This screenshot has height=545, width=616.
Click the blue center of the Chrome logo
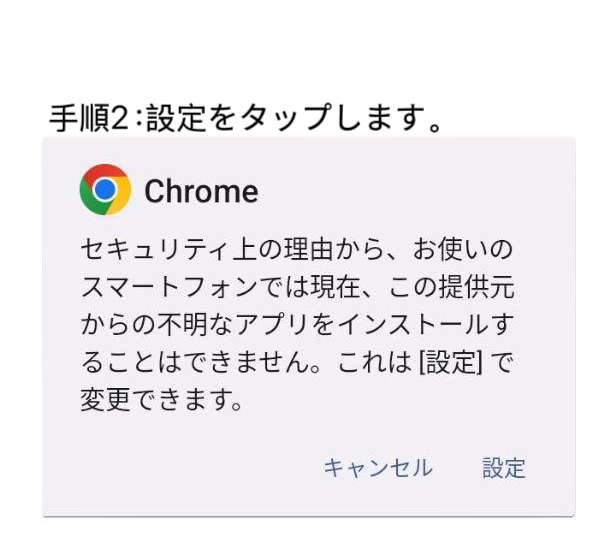pos(105,190)
